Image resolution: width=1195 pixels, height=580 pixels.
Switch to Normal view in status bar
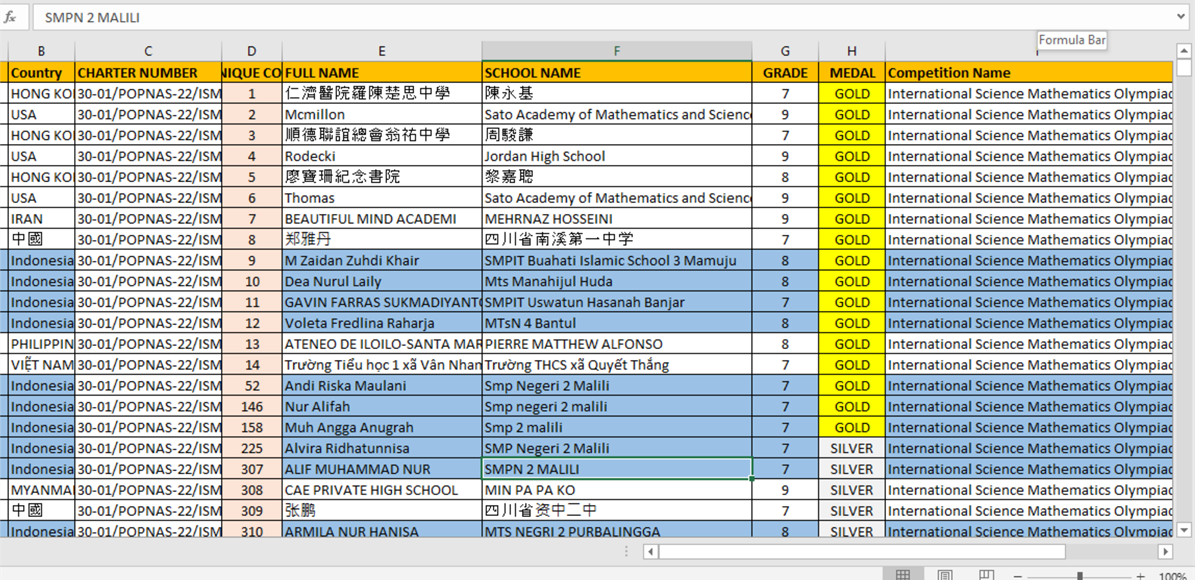[x=903, y=575]
